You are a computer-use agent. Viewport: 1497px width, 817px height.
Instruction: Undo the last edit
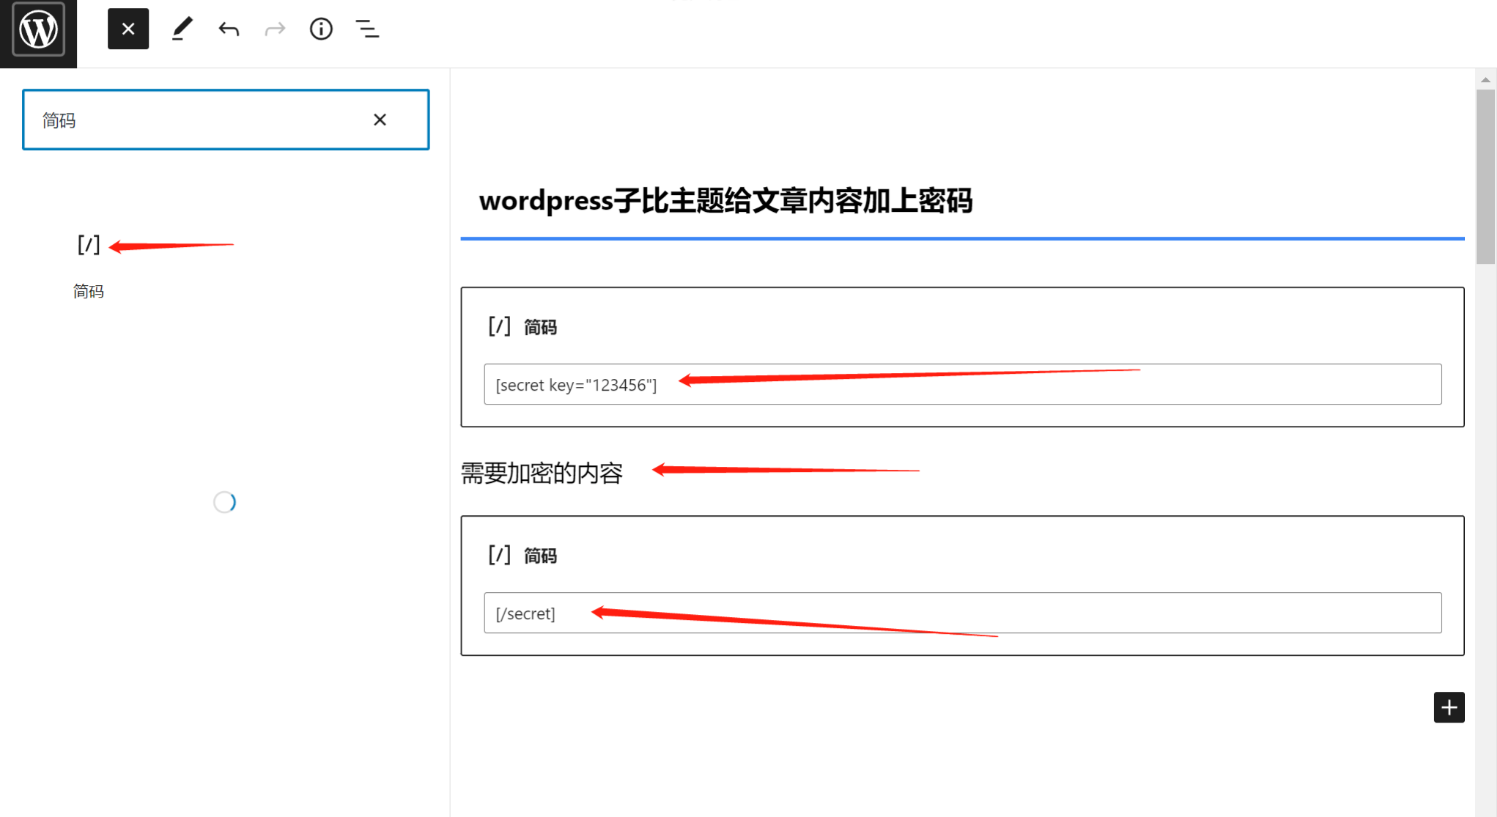click(229, 29)
